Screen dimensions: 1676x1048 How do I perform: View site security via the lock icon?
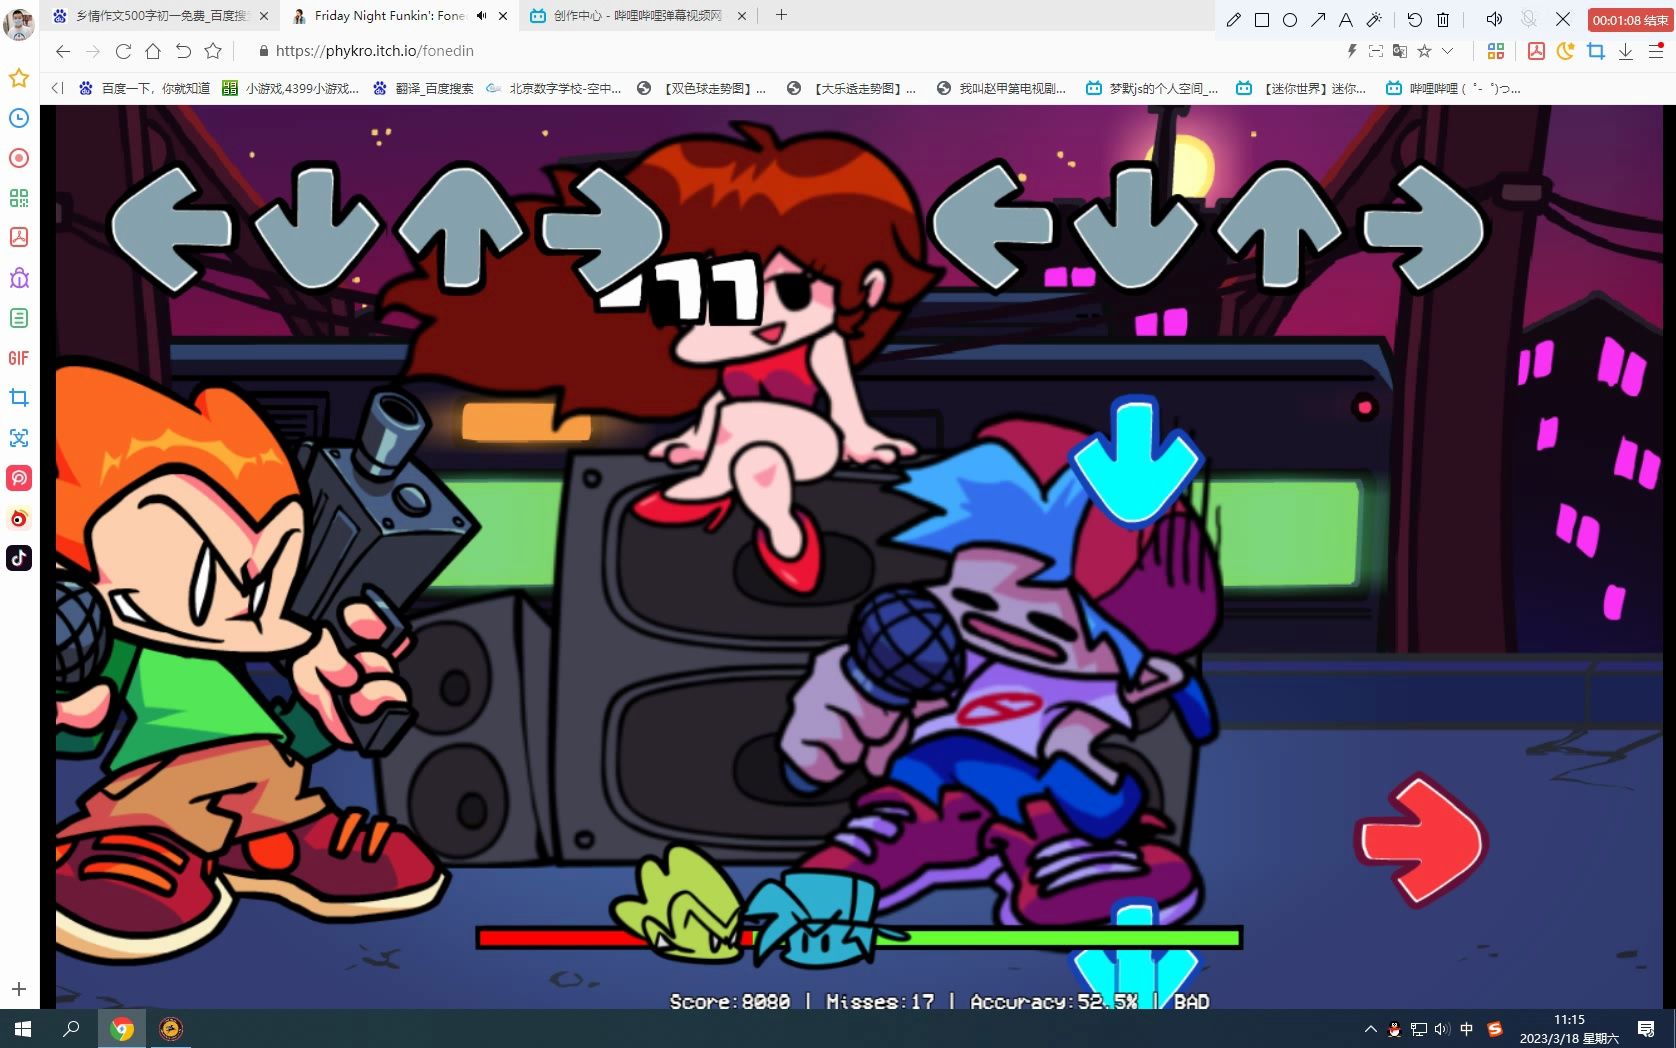pyautogui.click(x=263, y=51)
